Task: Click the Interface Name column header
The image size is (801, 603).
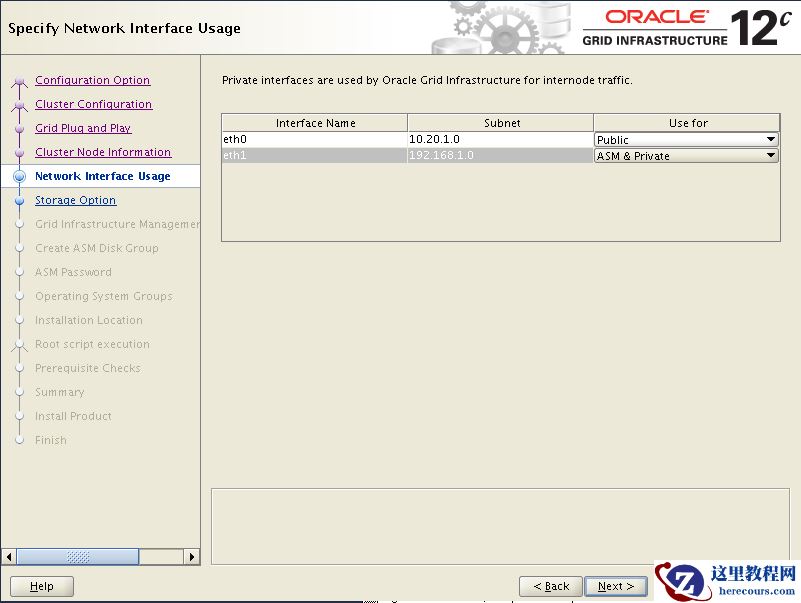Action: pyautogui.click(x=315, y=123)
